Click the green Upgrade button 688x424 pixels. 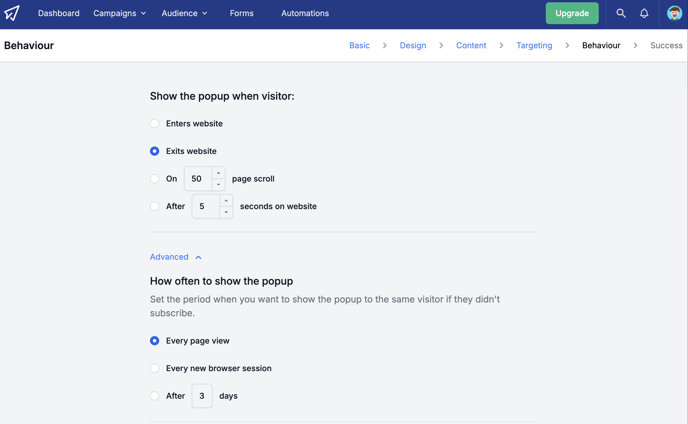tap(572, 13)
